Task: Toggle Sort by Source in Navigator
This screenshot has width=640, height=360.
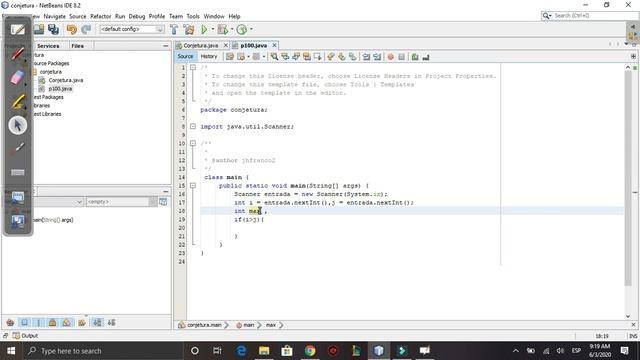Action: (111, 322)
